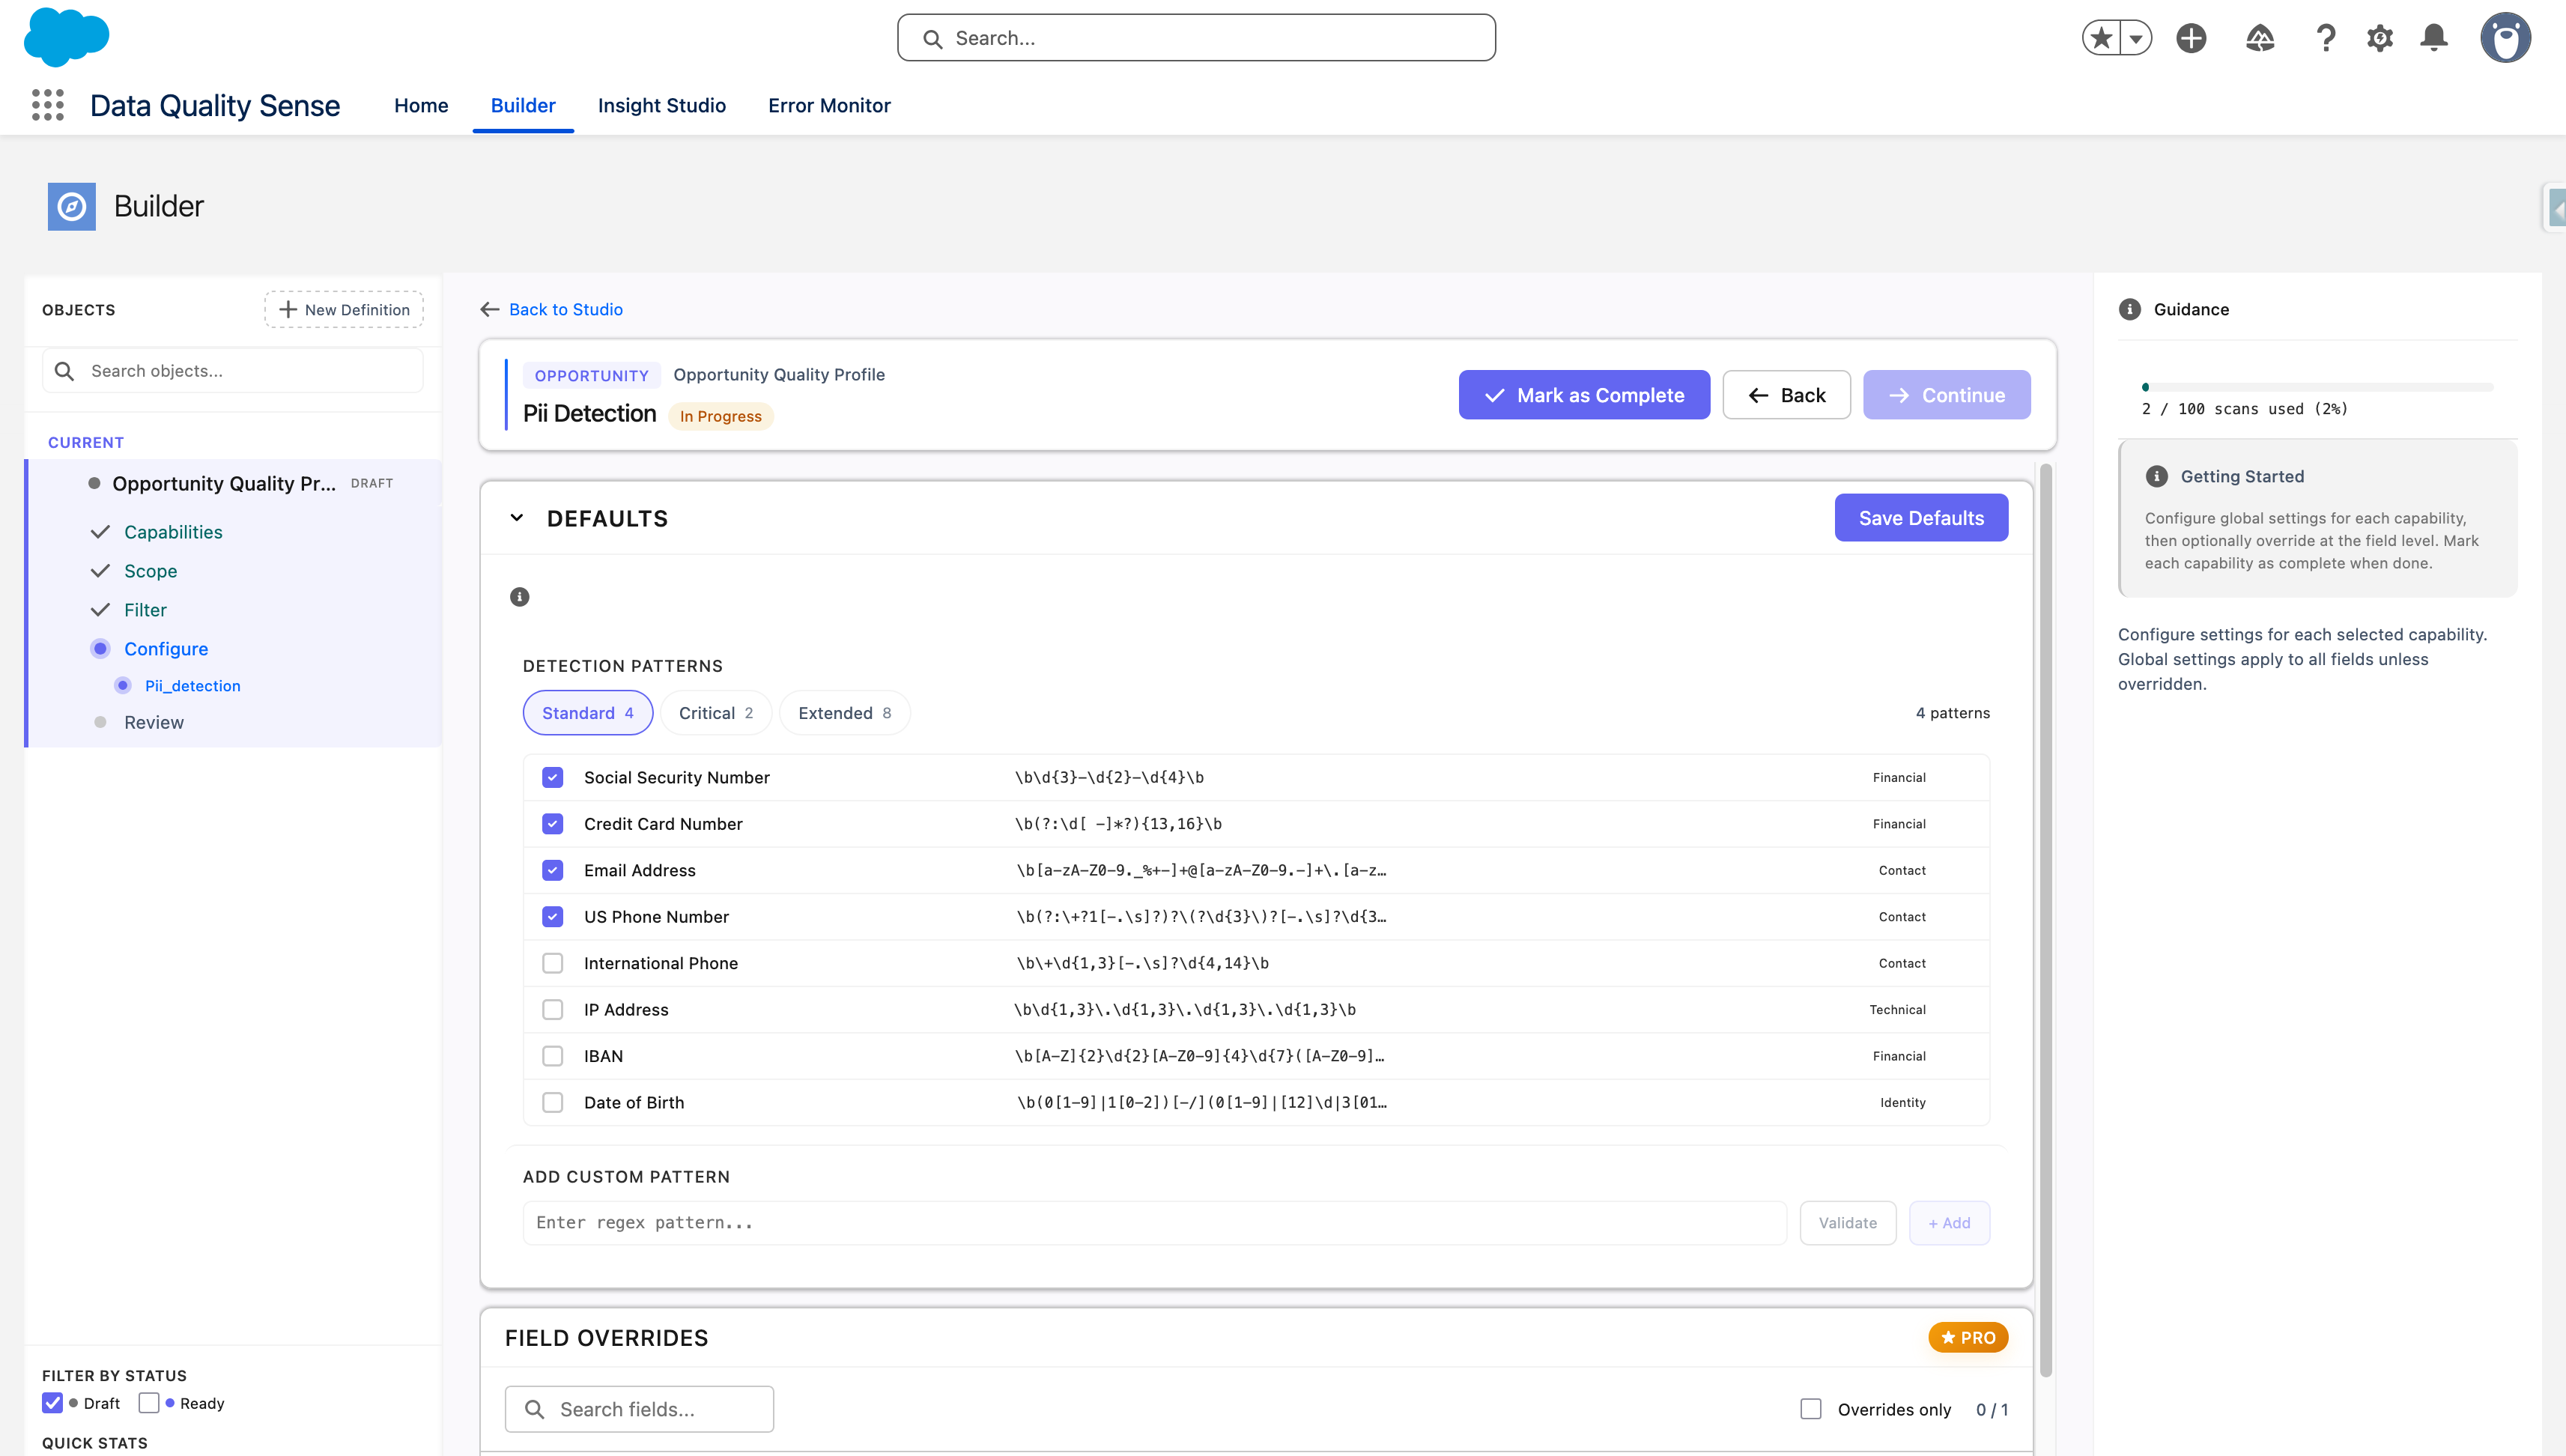Open the App Launcher grid icon

pos(47,105)
